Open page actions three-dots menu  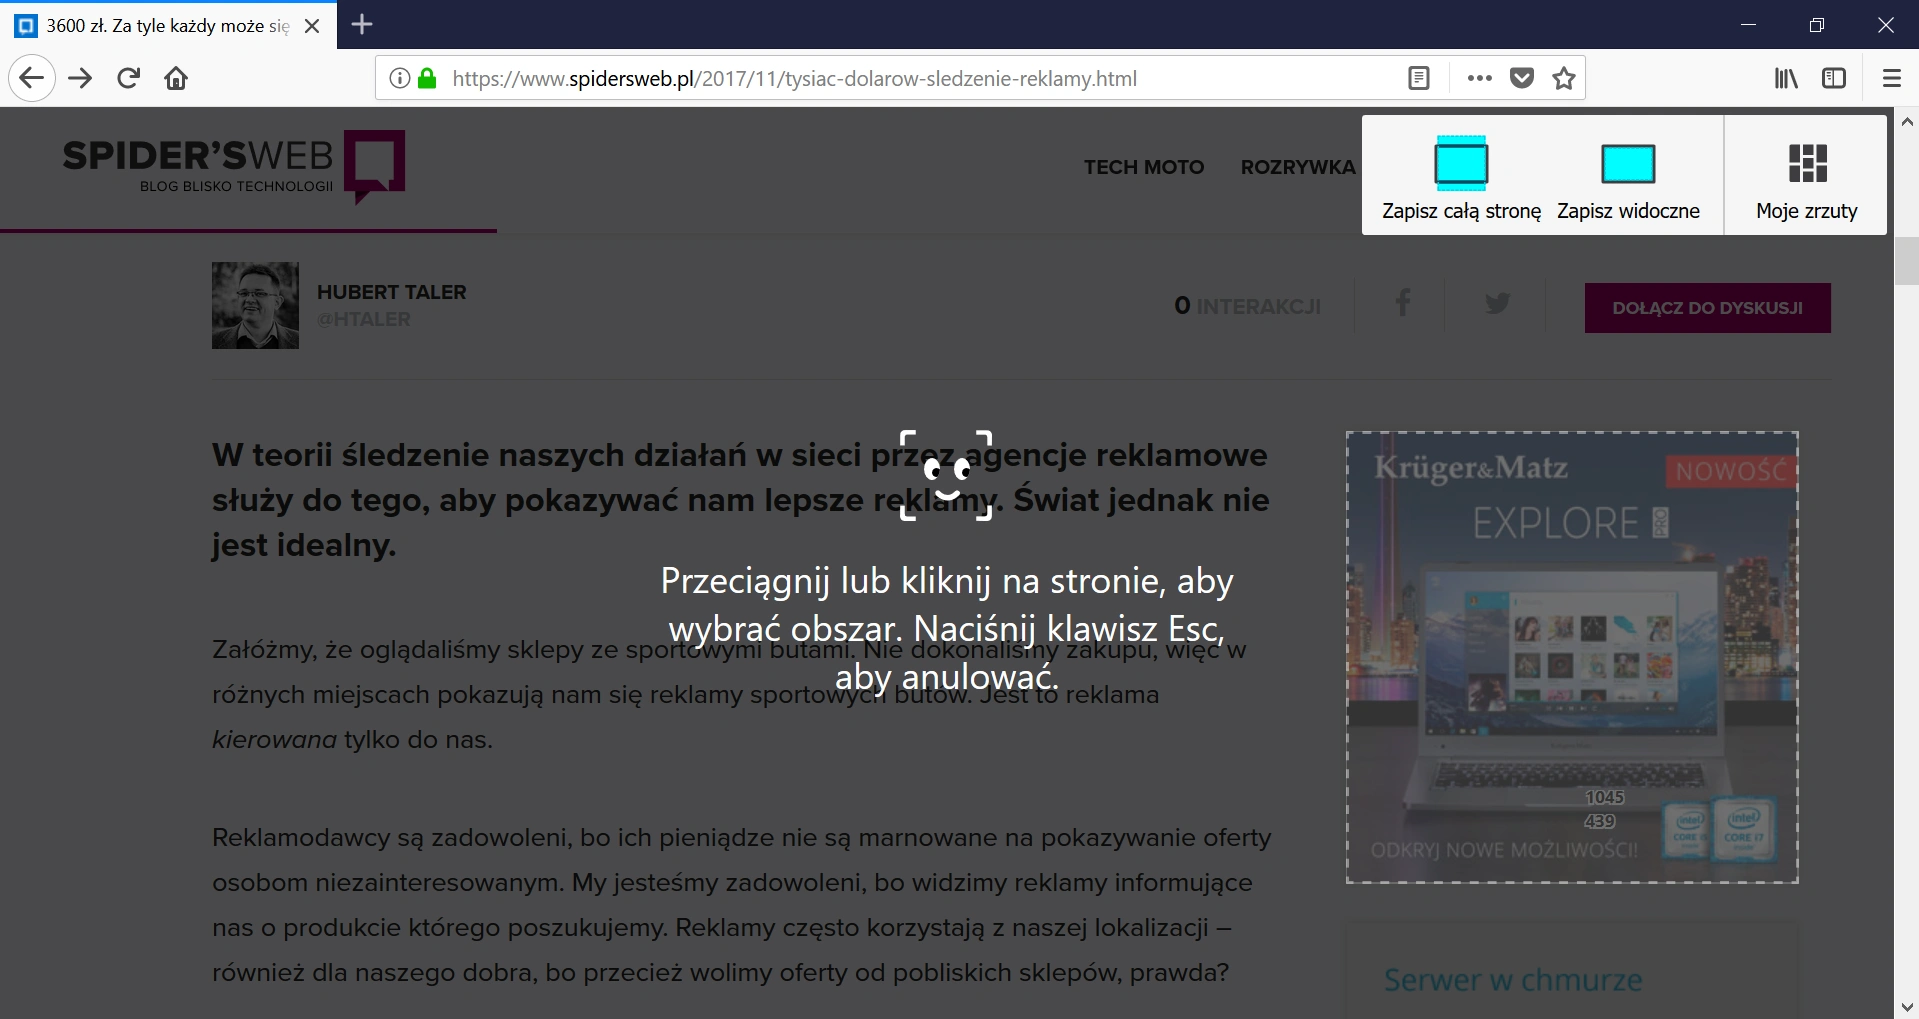1479,78
